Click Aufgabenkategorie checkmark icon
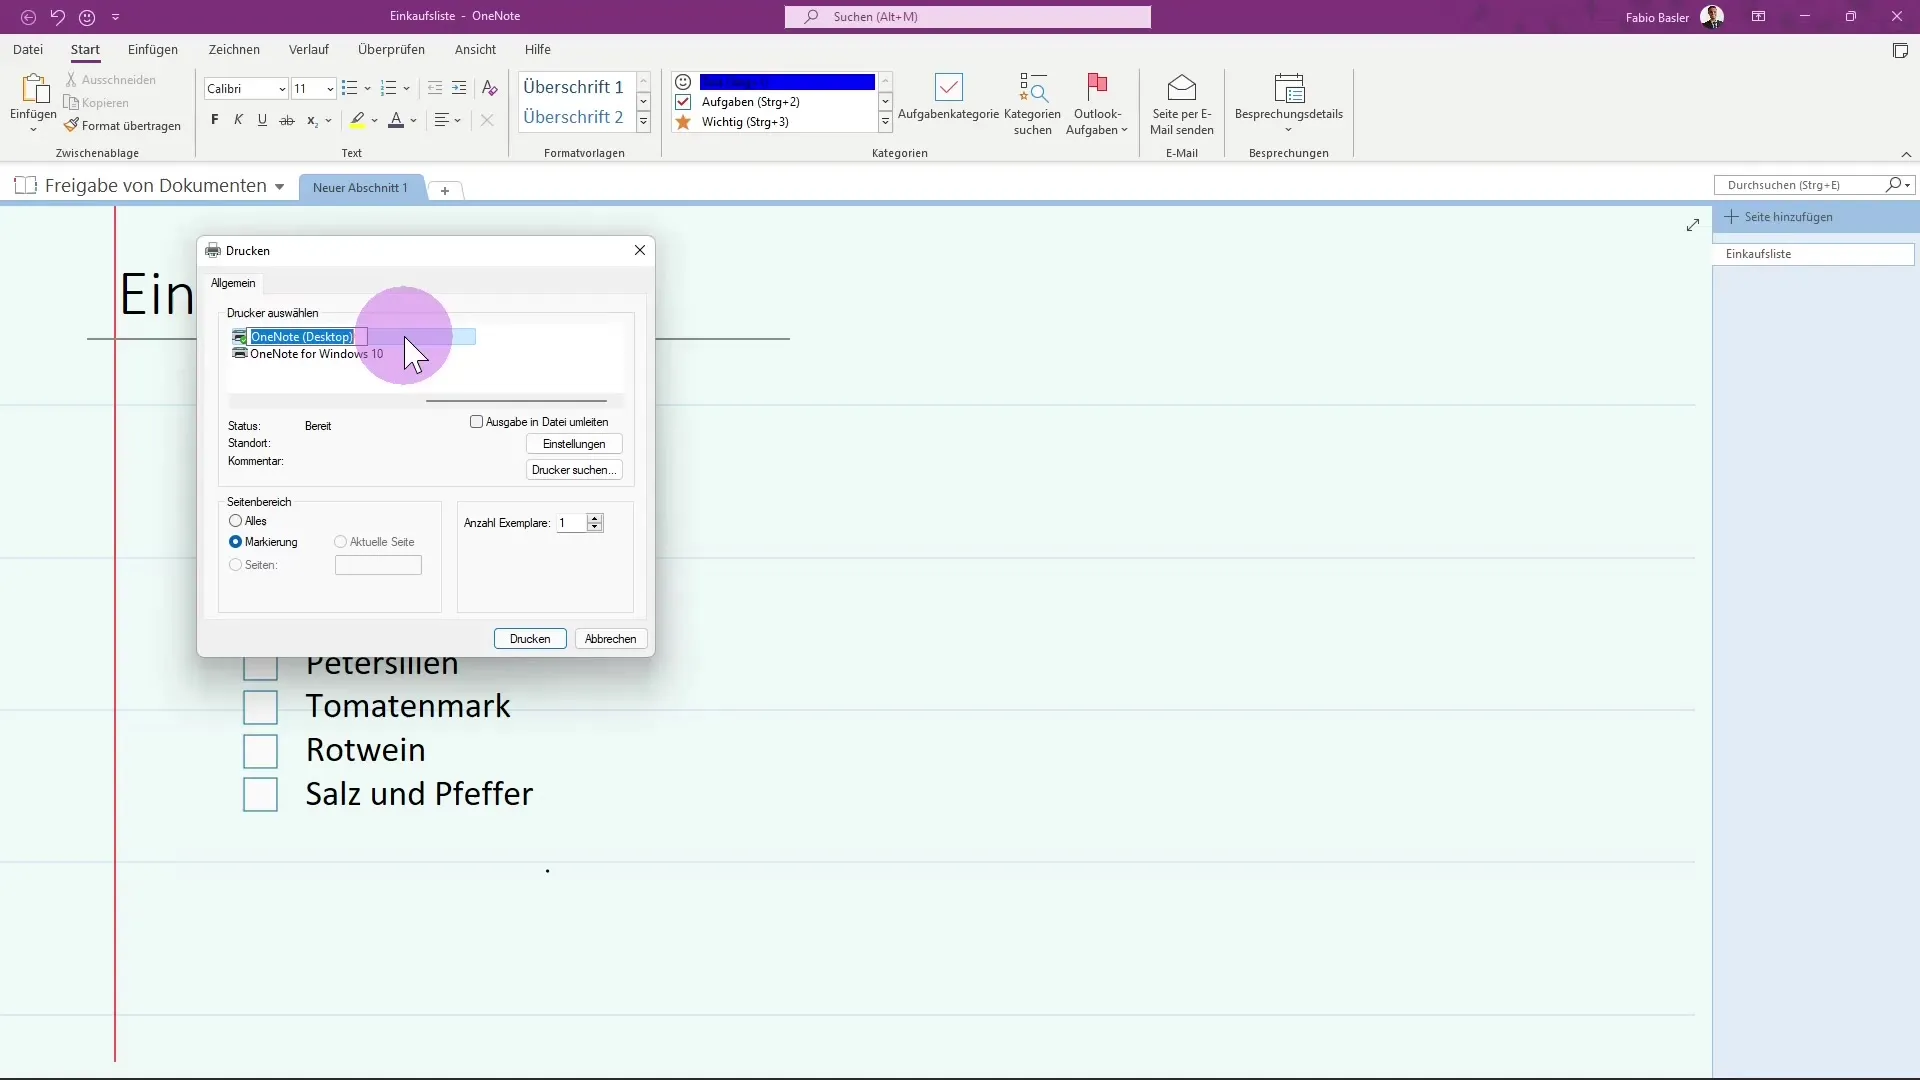The image size is (1920, 1080). tap(949, 88)
